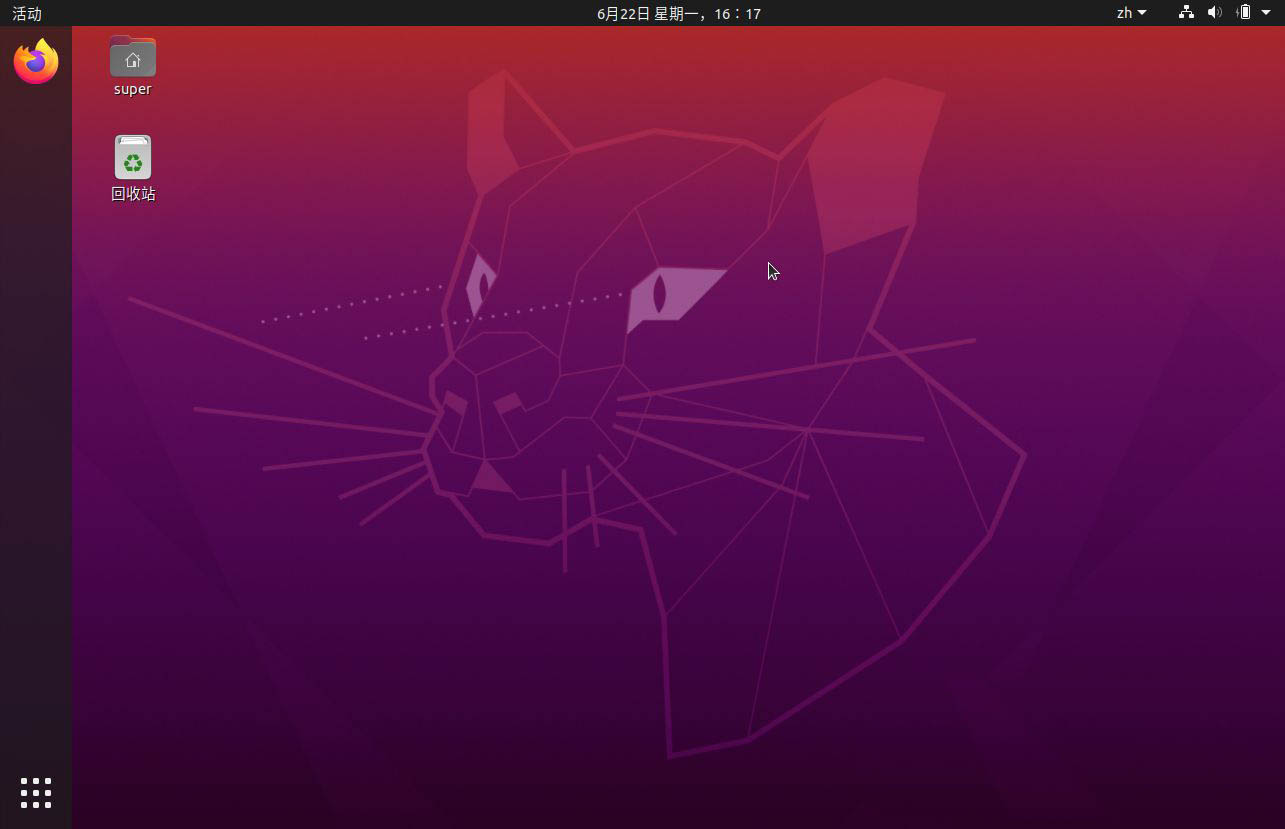Open the zh input source dropdown

click(1132, 13)
